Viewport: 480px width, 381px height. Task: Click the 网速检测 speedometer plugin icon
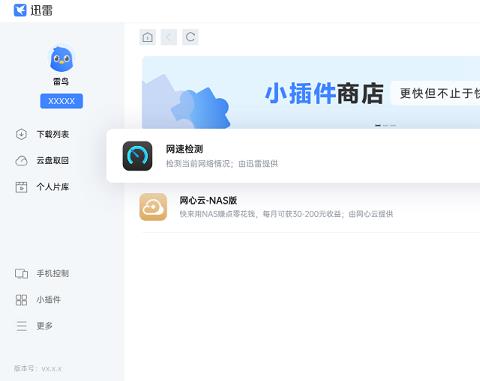click(x=137, y=156)
